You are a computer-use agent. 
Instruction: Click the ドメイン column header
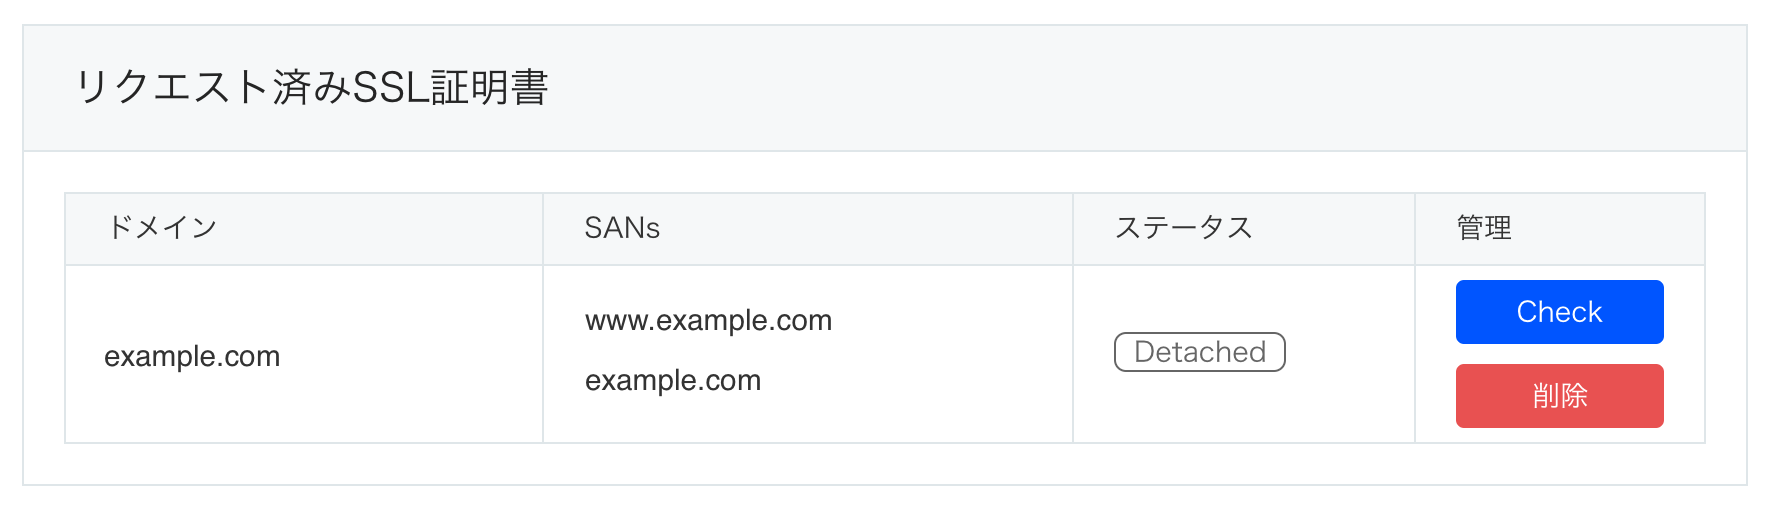click(x=161, y=228)
